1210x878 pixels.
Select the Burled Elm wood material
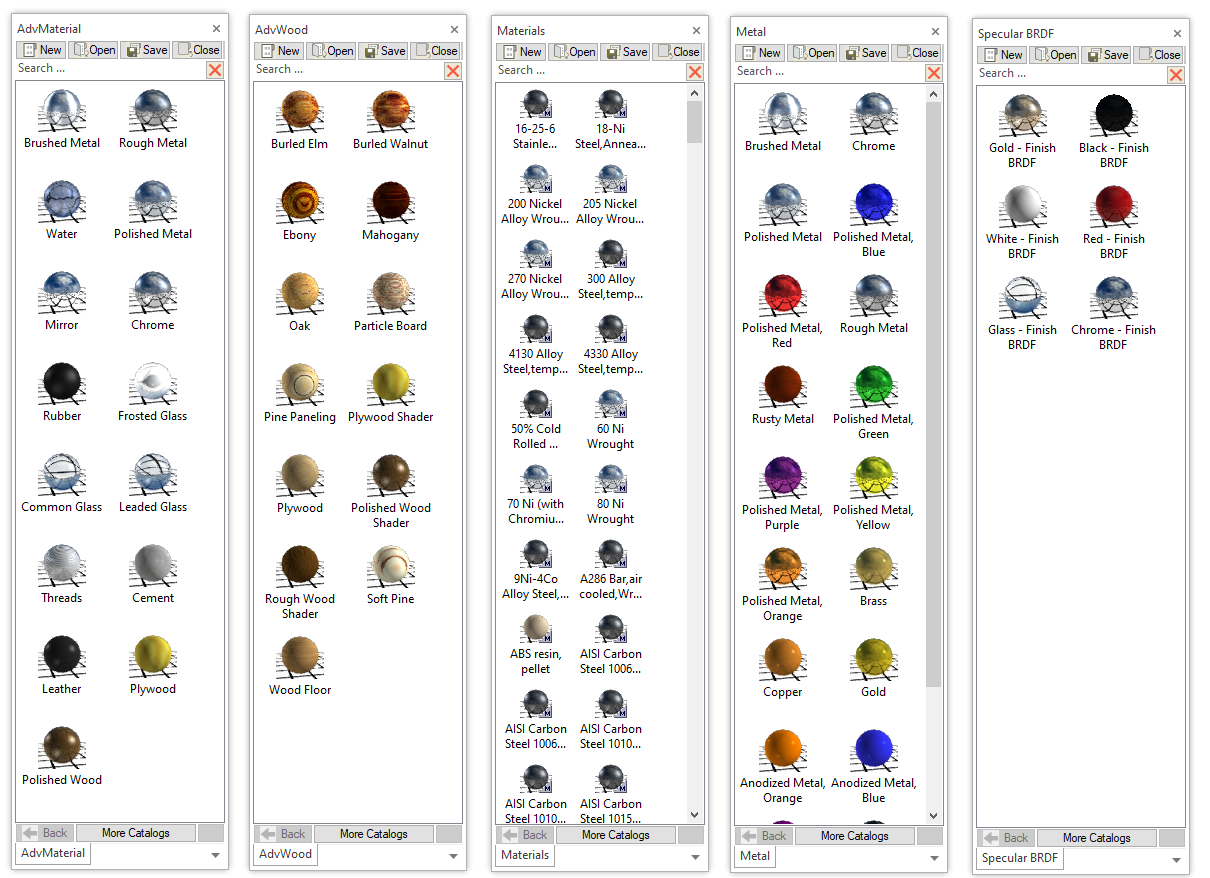[x=300, y=120]
